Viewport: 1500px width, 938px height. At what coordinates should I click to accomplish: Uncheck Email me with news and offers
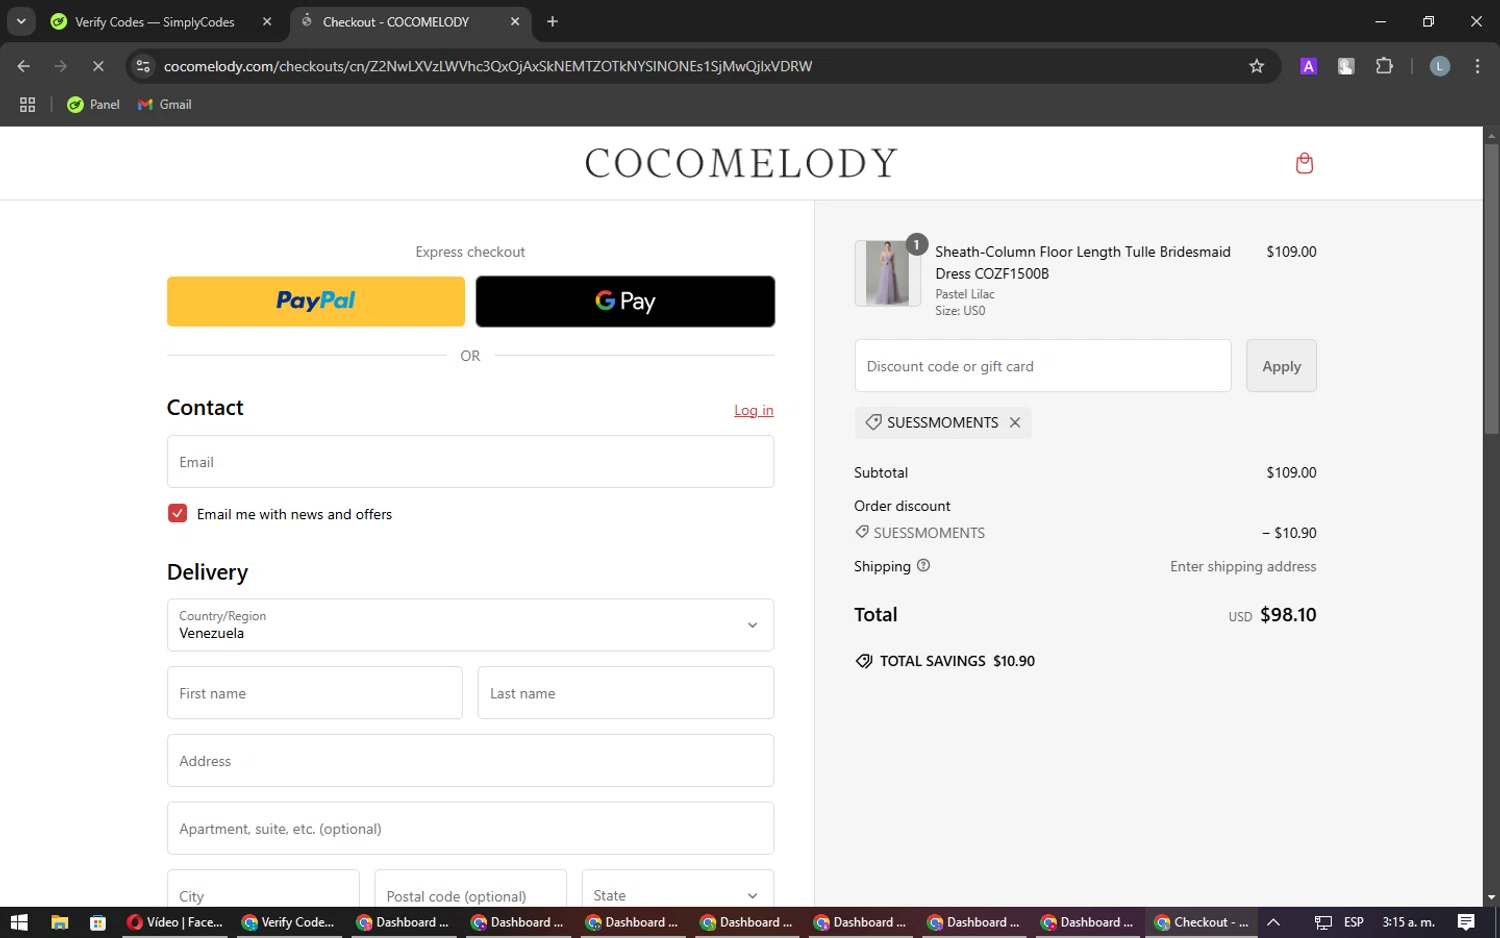(x=178, y=513)
